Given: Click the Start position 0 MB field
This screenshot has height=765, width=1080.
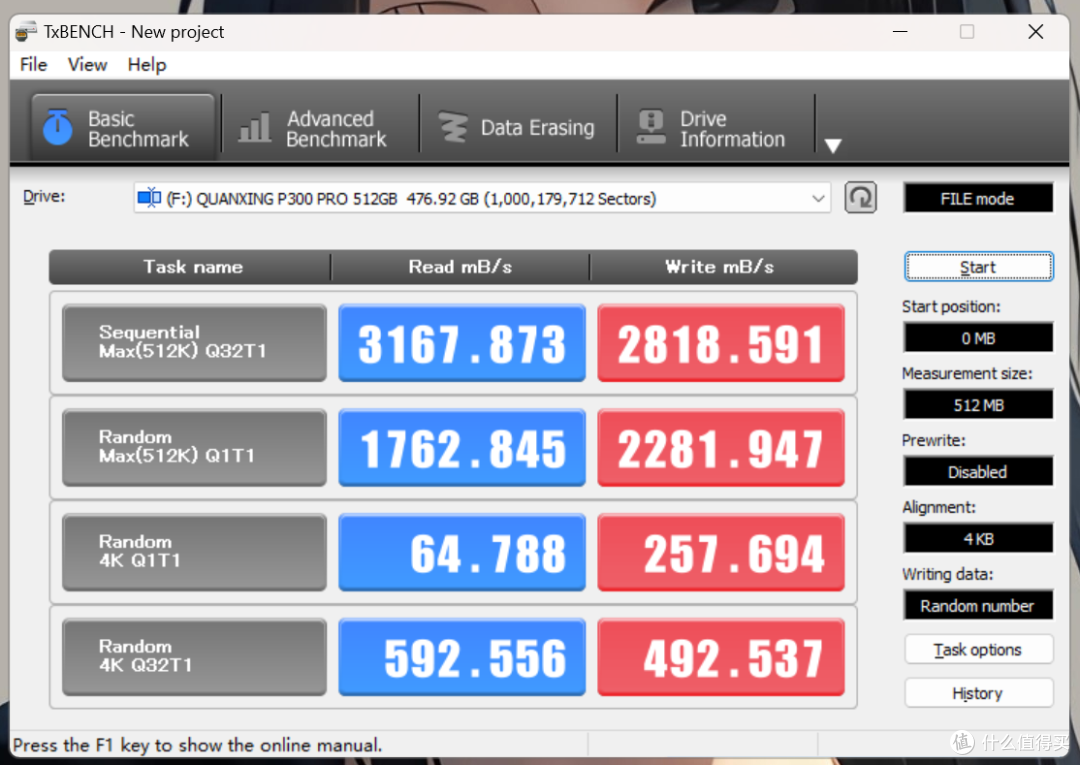Looking at the screenshot, I should tap(978, 338).
